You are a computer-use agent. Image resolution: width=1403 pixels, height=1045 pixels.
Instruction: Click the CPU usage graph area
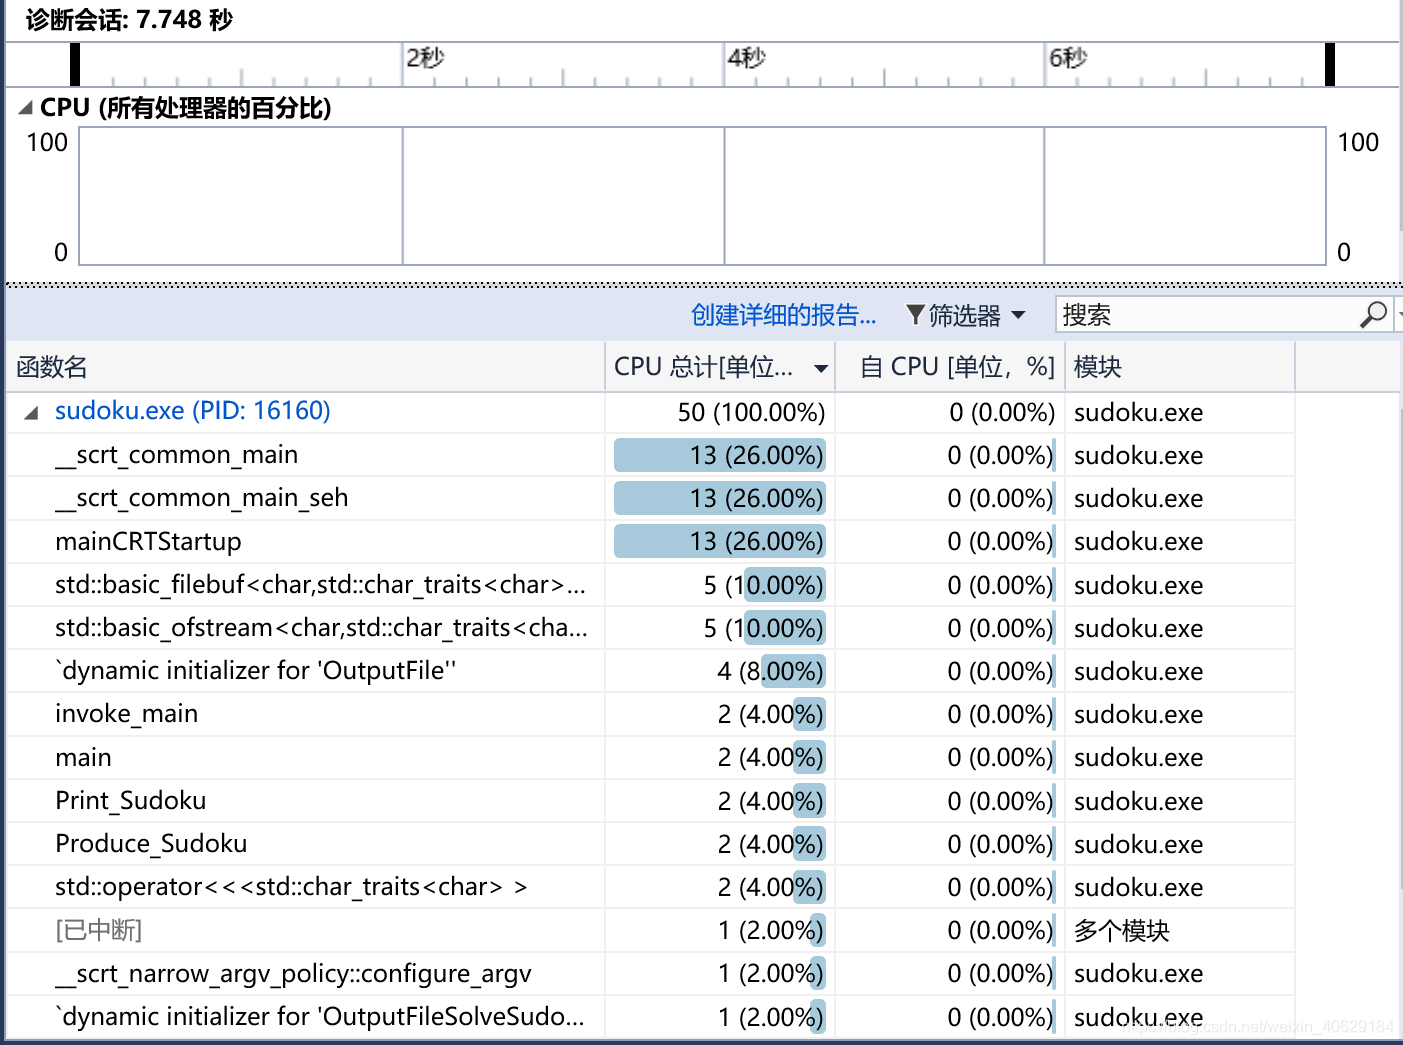(703, 196)
